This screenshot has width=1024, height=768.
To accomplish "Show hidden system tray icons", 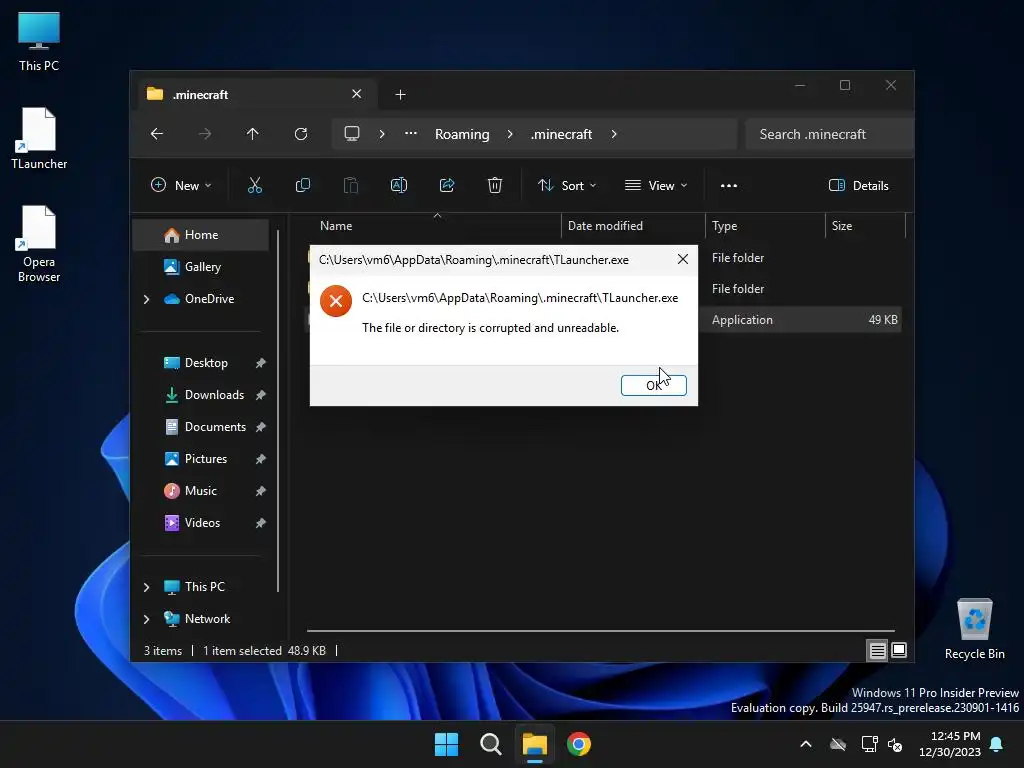I will tap(806, 744).
